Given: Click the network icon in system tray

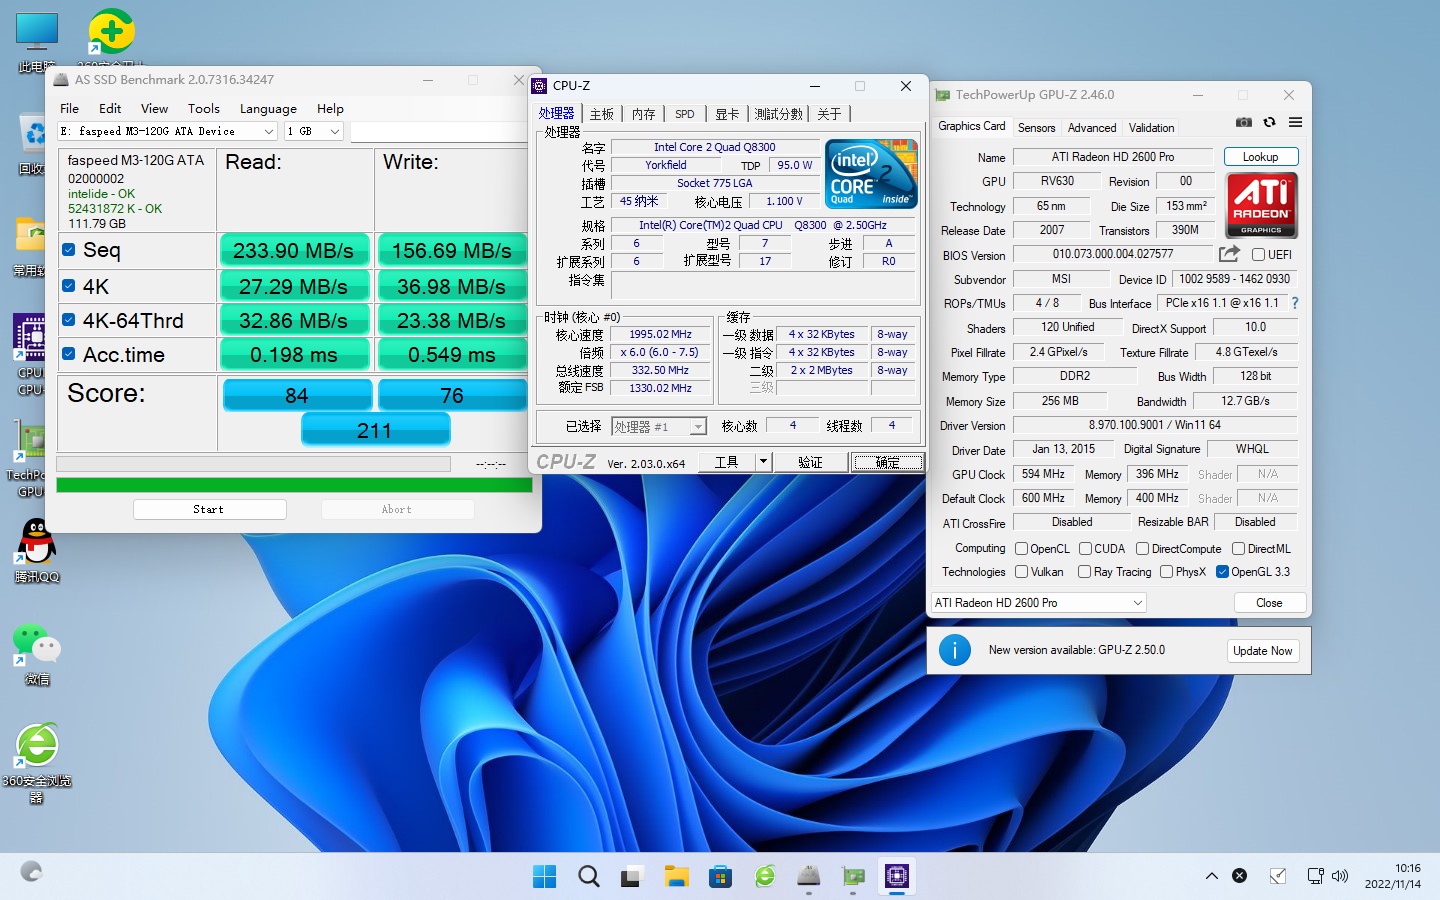Looking at the screenshot, I should click(1316, 876).
